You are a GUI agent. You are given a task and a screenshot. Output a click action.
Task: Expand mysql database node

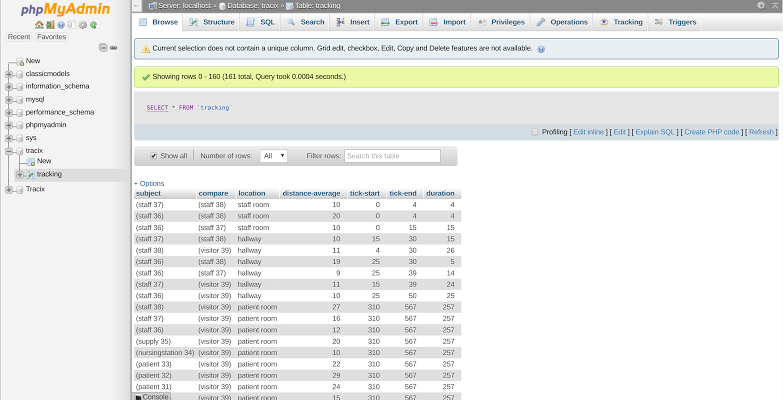[8, 99]
